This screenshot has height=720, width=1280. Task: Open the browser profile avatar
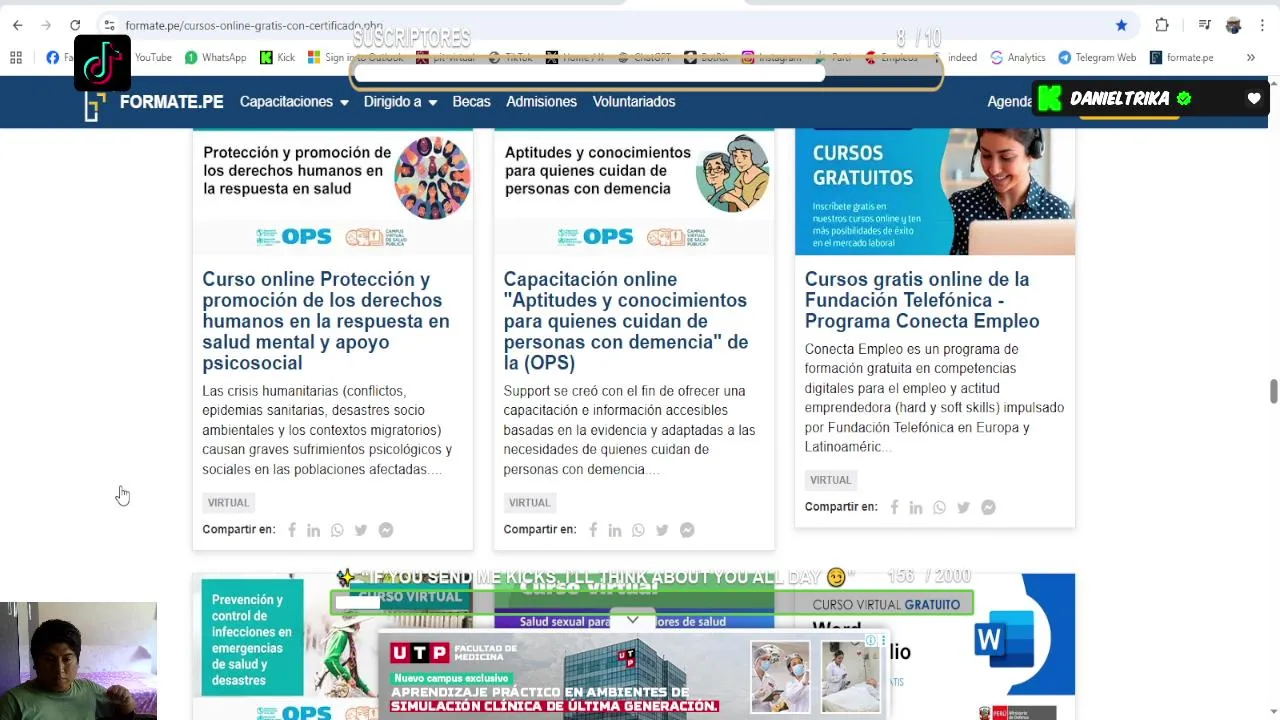coord(1233,25)
